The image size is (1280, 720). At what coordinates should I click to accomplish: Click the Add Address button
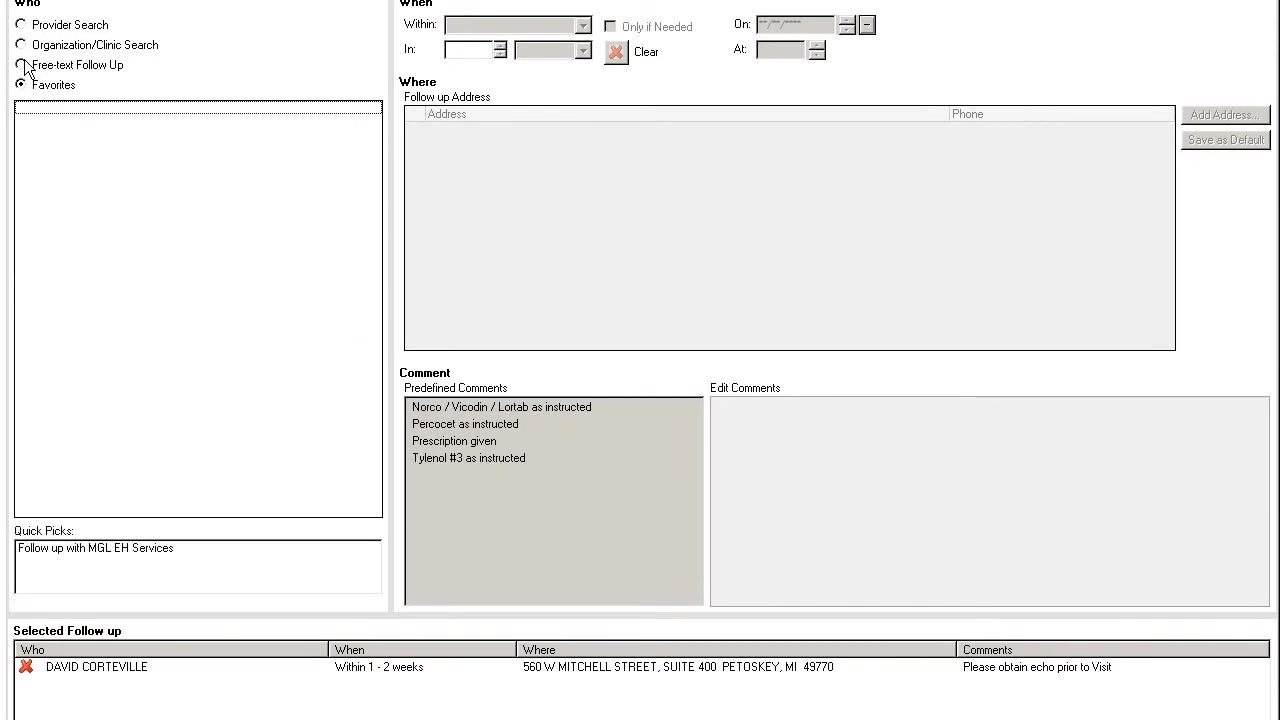[1225, 115]
